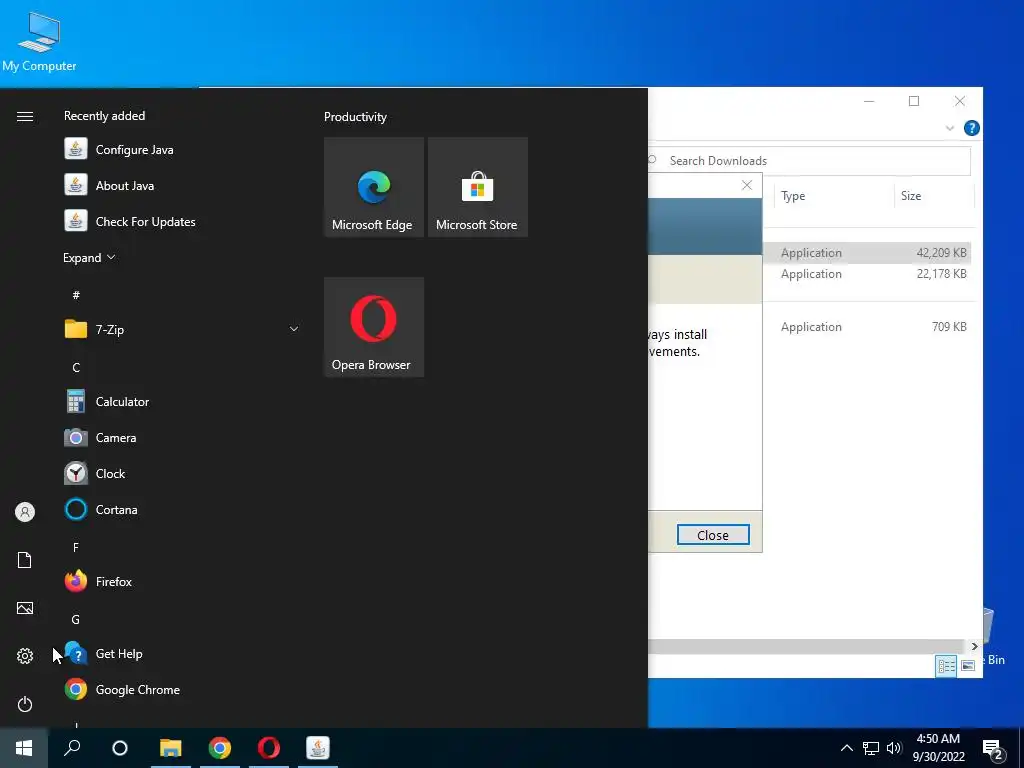This screenshot has width=1024, height=768.
Task: Jump to letter group G
Action: [x=76, y=619]
